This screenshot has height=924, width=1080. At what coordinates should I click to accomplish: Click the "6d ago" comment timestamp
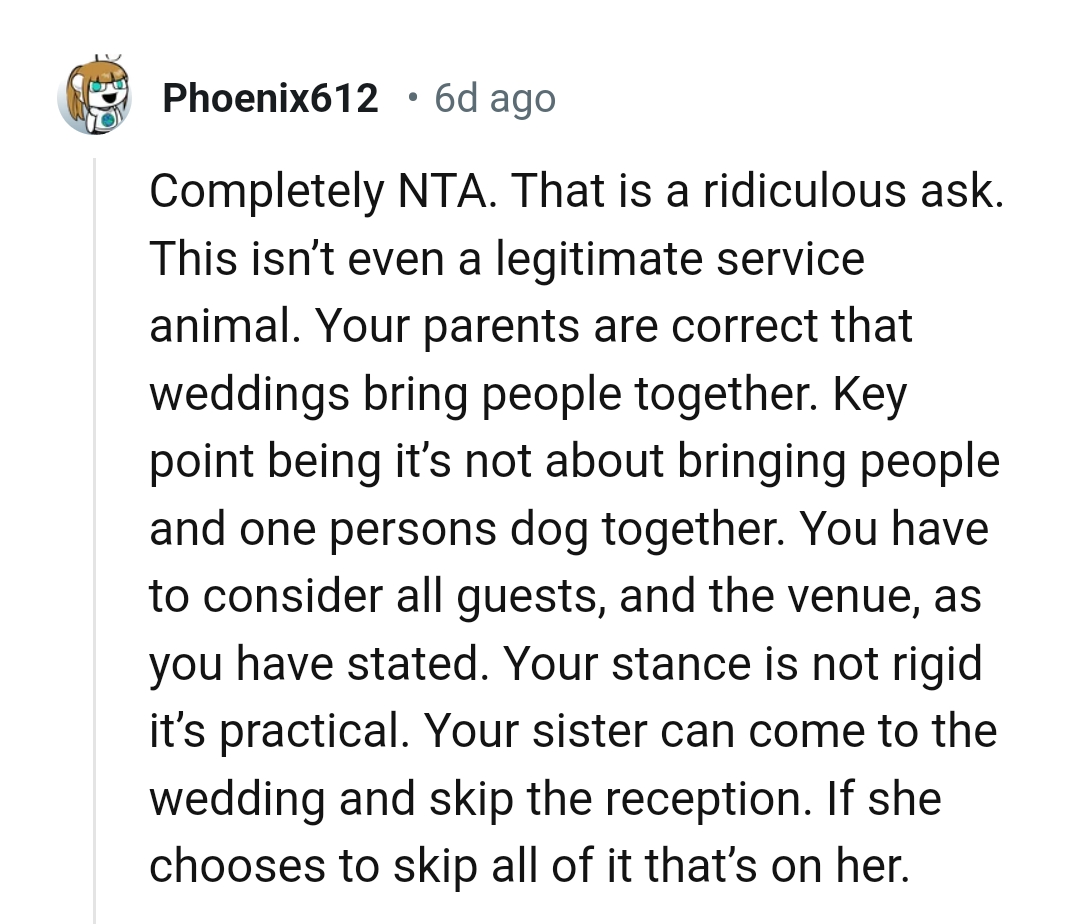tap(495, 99)
